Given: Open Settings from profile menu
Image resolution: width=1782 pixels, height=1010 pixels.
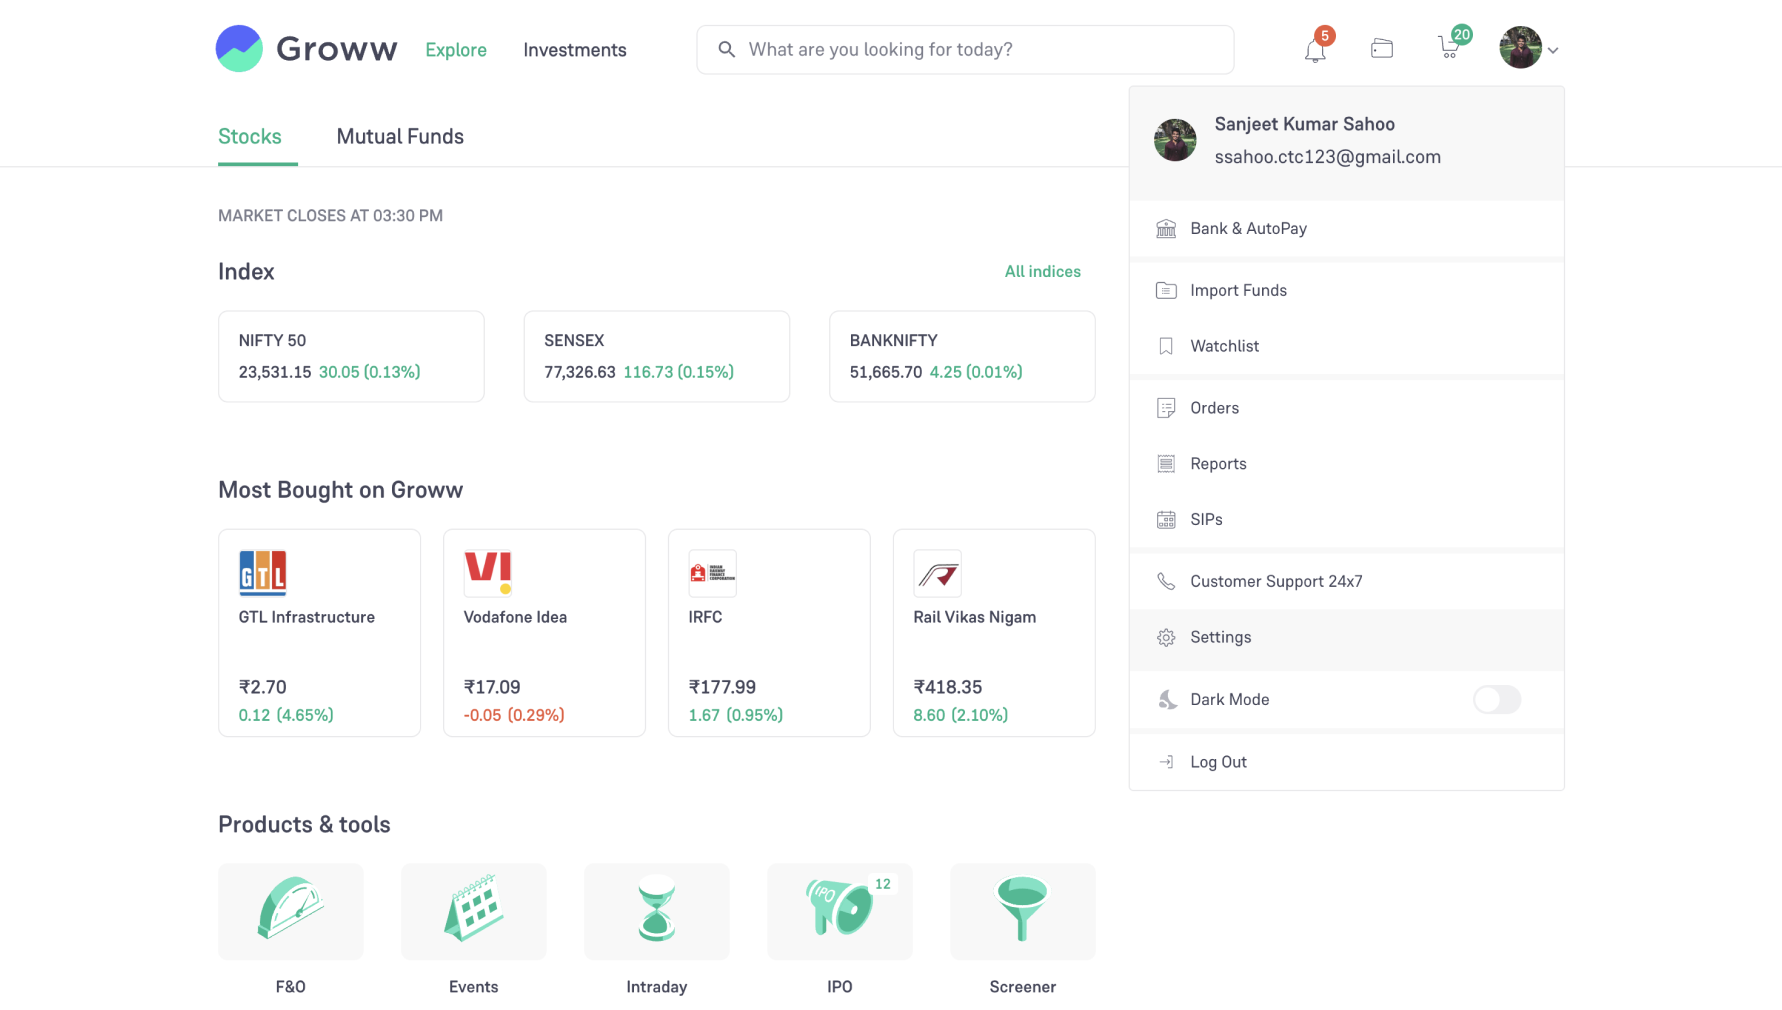Looking at the screenshot, I should [x=1347, y=638].
